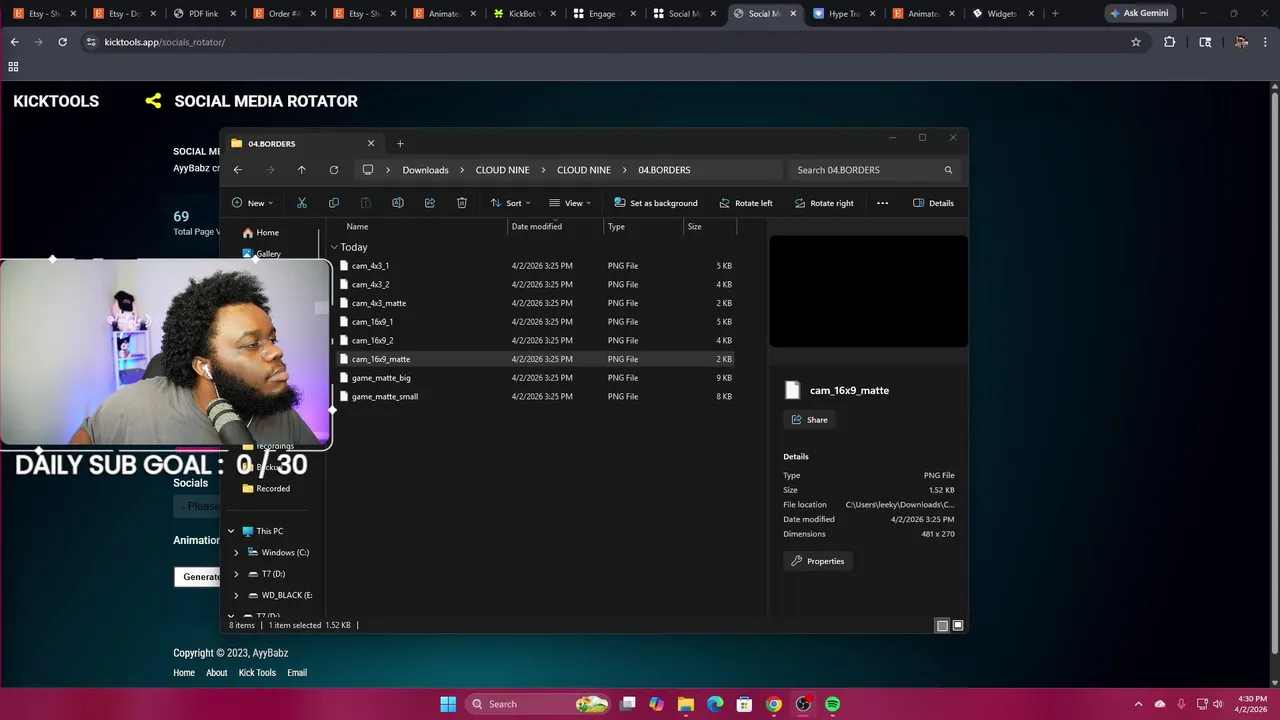Expand the WD_BLACK drive node
Viewport: 1280px width, 720px height.
(x=236, y=595)
